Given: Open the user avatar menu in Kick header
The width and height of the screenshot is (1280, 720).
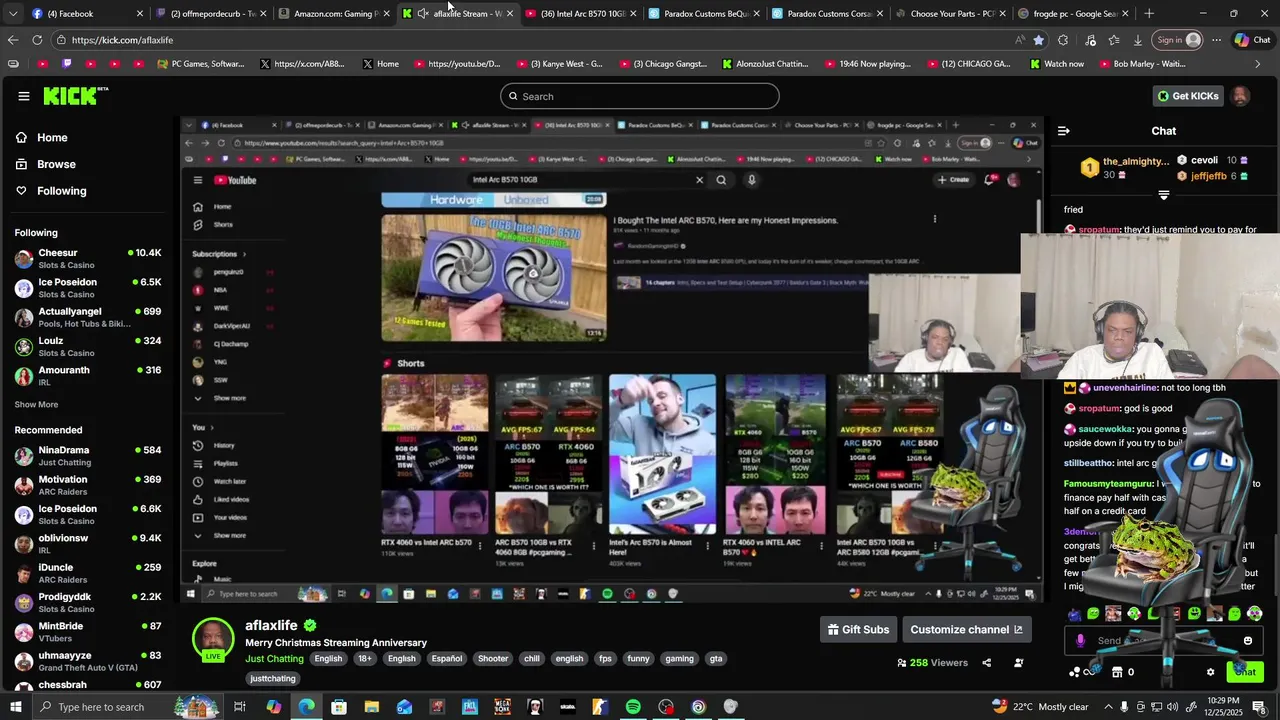Looking at the screenshot, I should [x=1240, y=96].
